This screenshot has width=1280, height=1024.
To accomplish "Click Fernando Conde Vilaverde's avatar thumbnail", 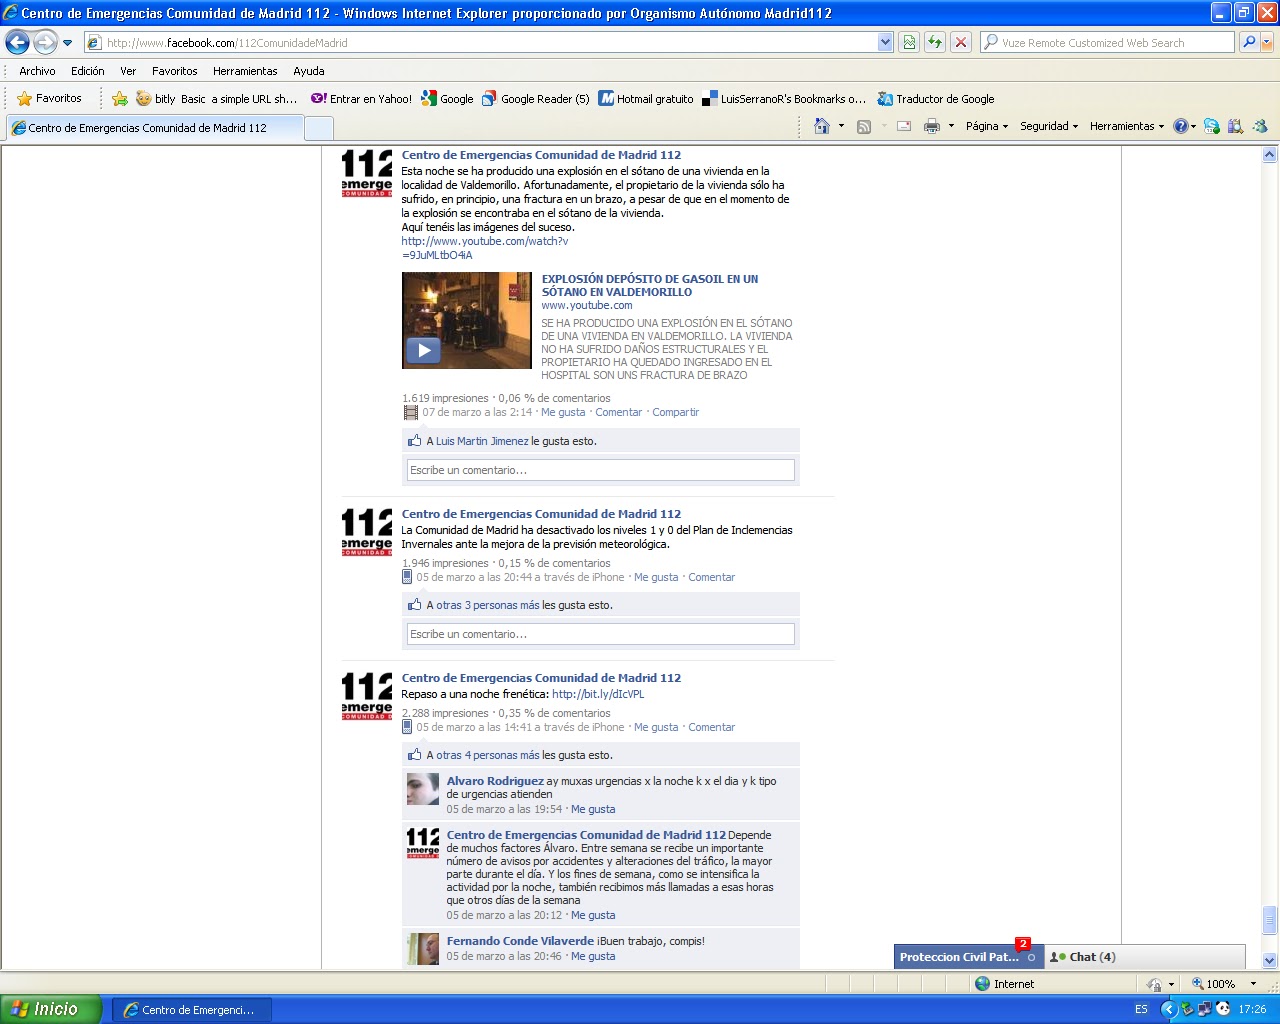I will pyautogui.click(x=423, y=949).
